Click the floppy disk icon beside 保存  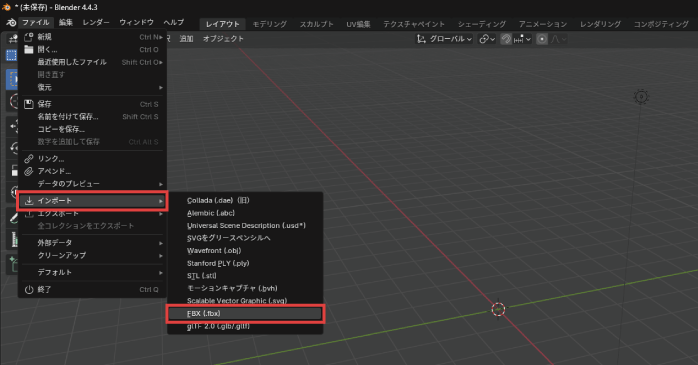[x=29, y=104]
